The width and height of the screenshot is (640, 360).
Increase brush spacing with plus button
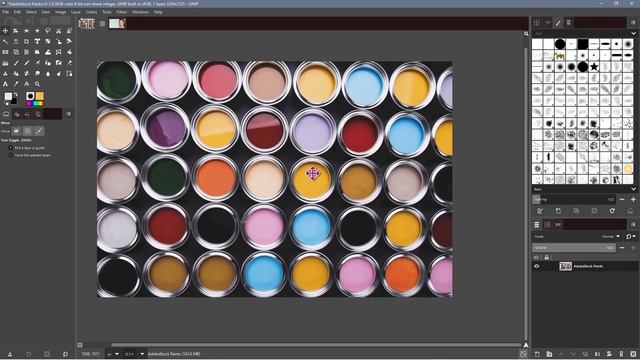633,200
